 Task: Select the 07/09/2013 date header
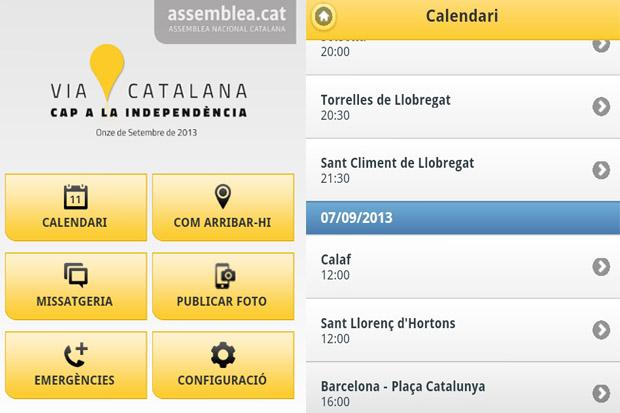pyautogui.click(x=463, y=218)
